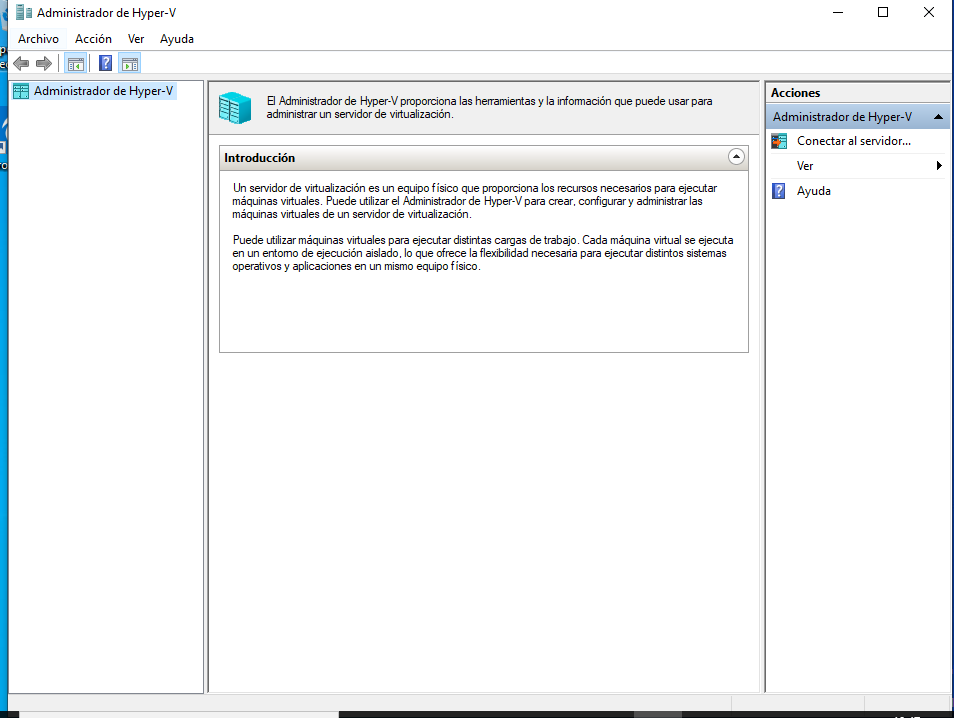Collapse the Introducción section
The height and width of the screenshot is (718, 954).
click(736, 157)
